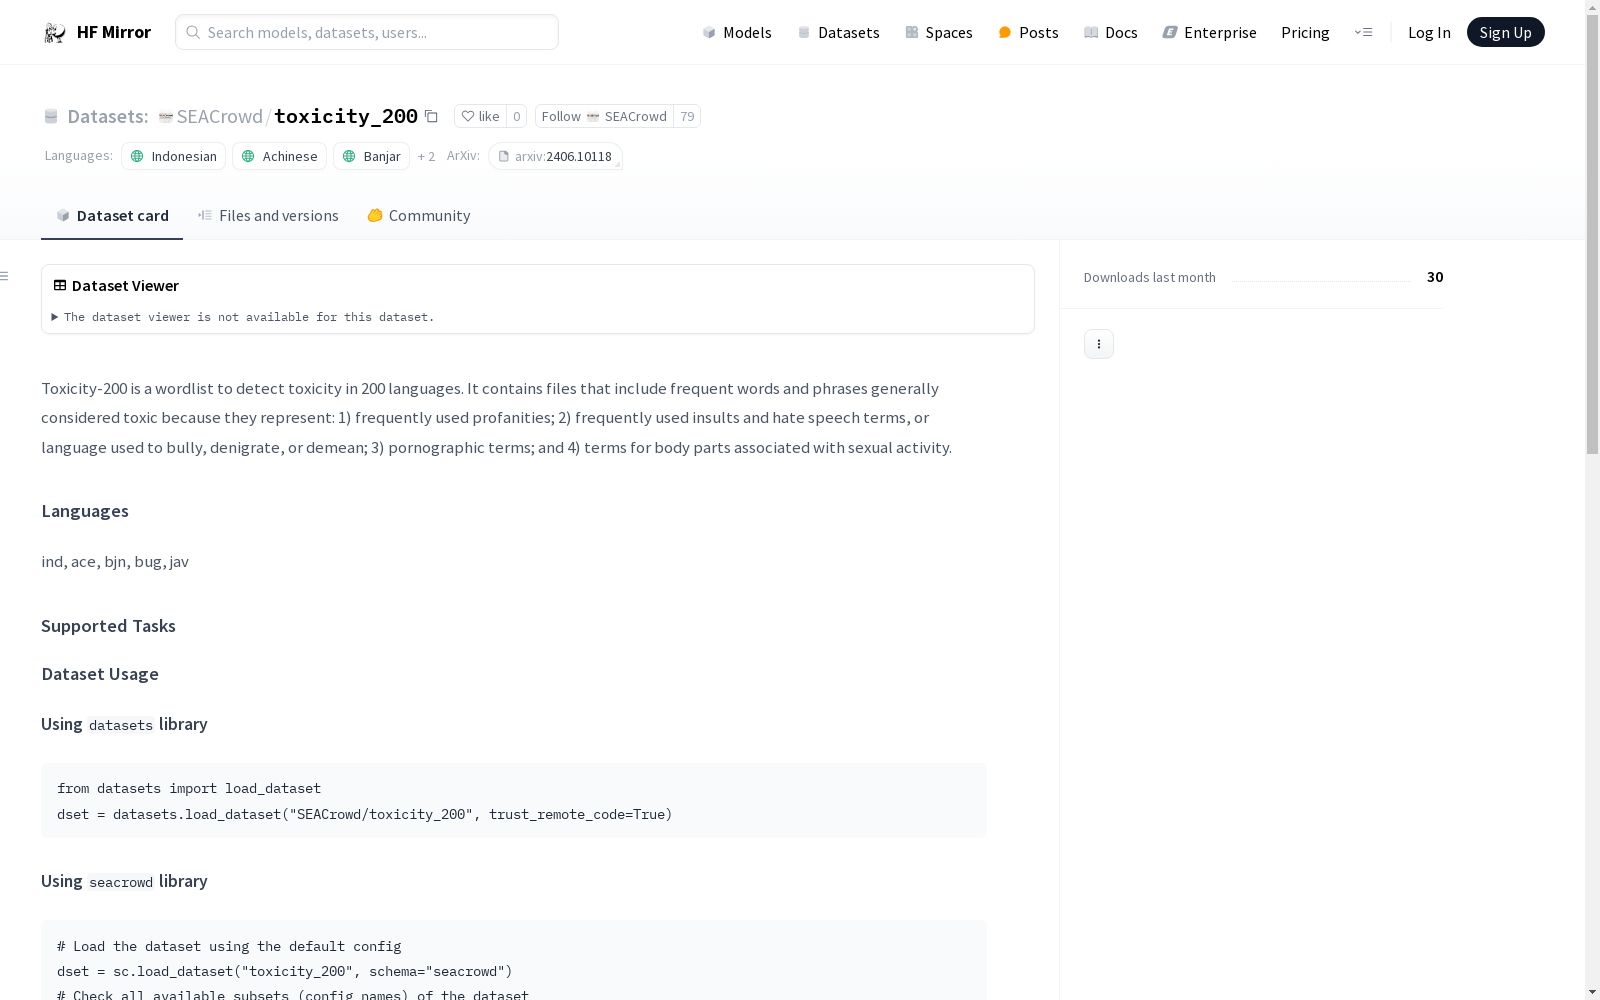Image resolution: width=1600 pixels, height=1000 pixels.
Task: Click the search magnifier icon
Action: click(x=193, y=32)
